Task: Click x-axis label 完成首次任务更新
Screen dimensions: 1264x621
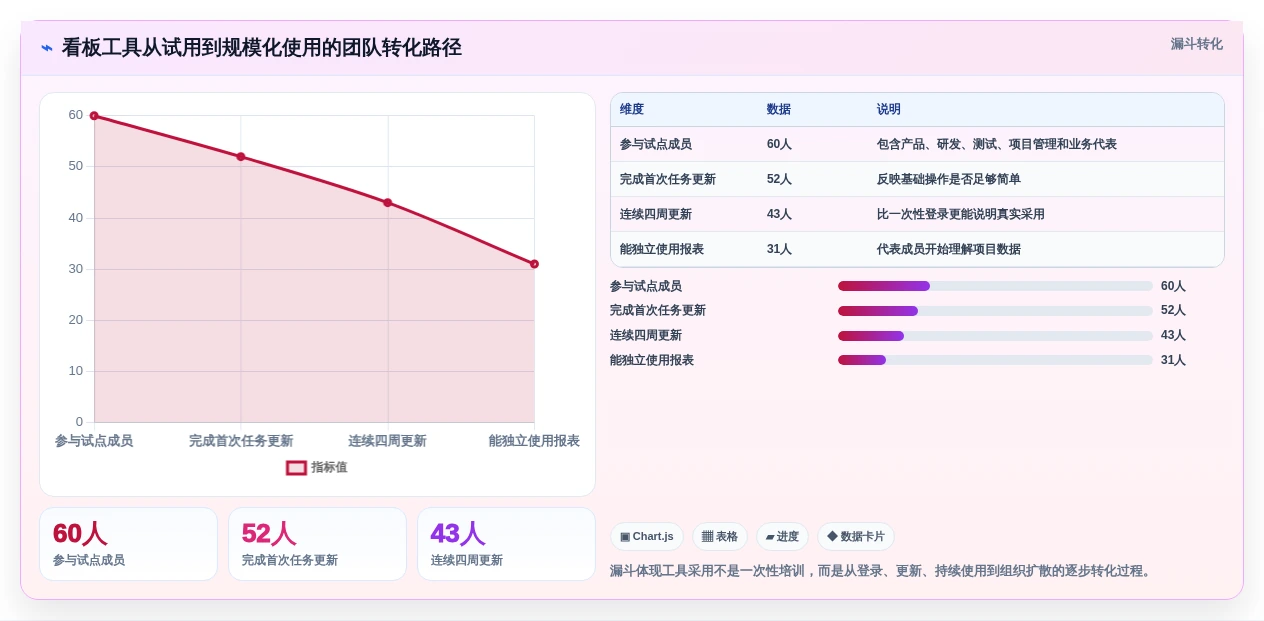Action: 241,441
